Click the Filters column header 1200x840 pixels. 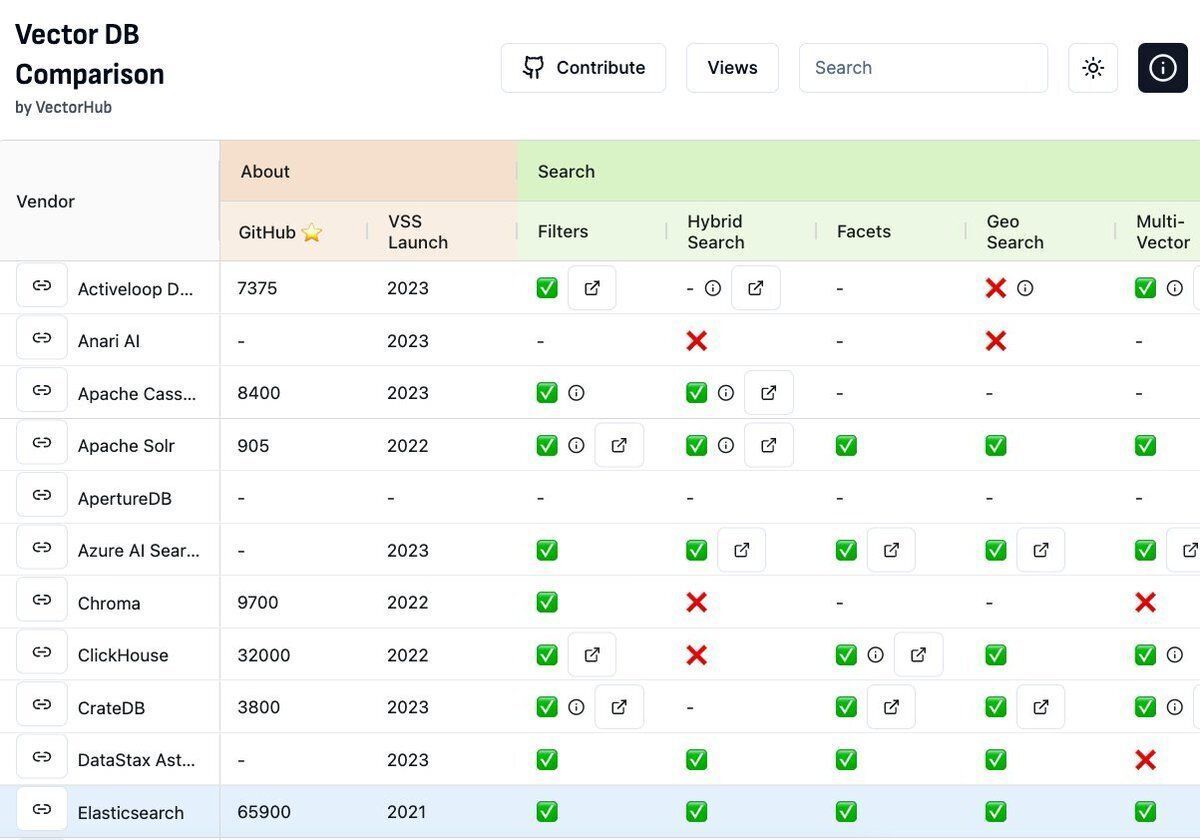[x=563, y=232]
